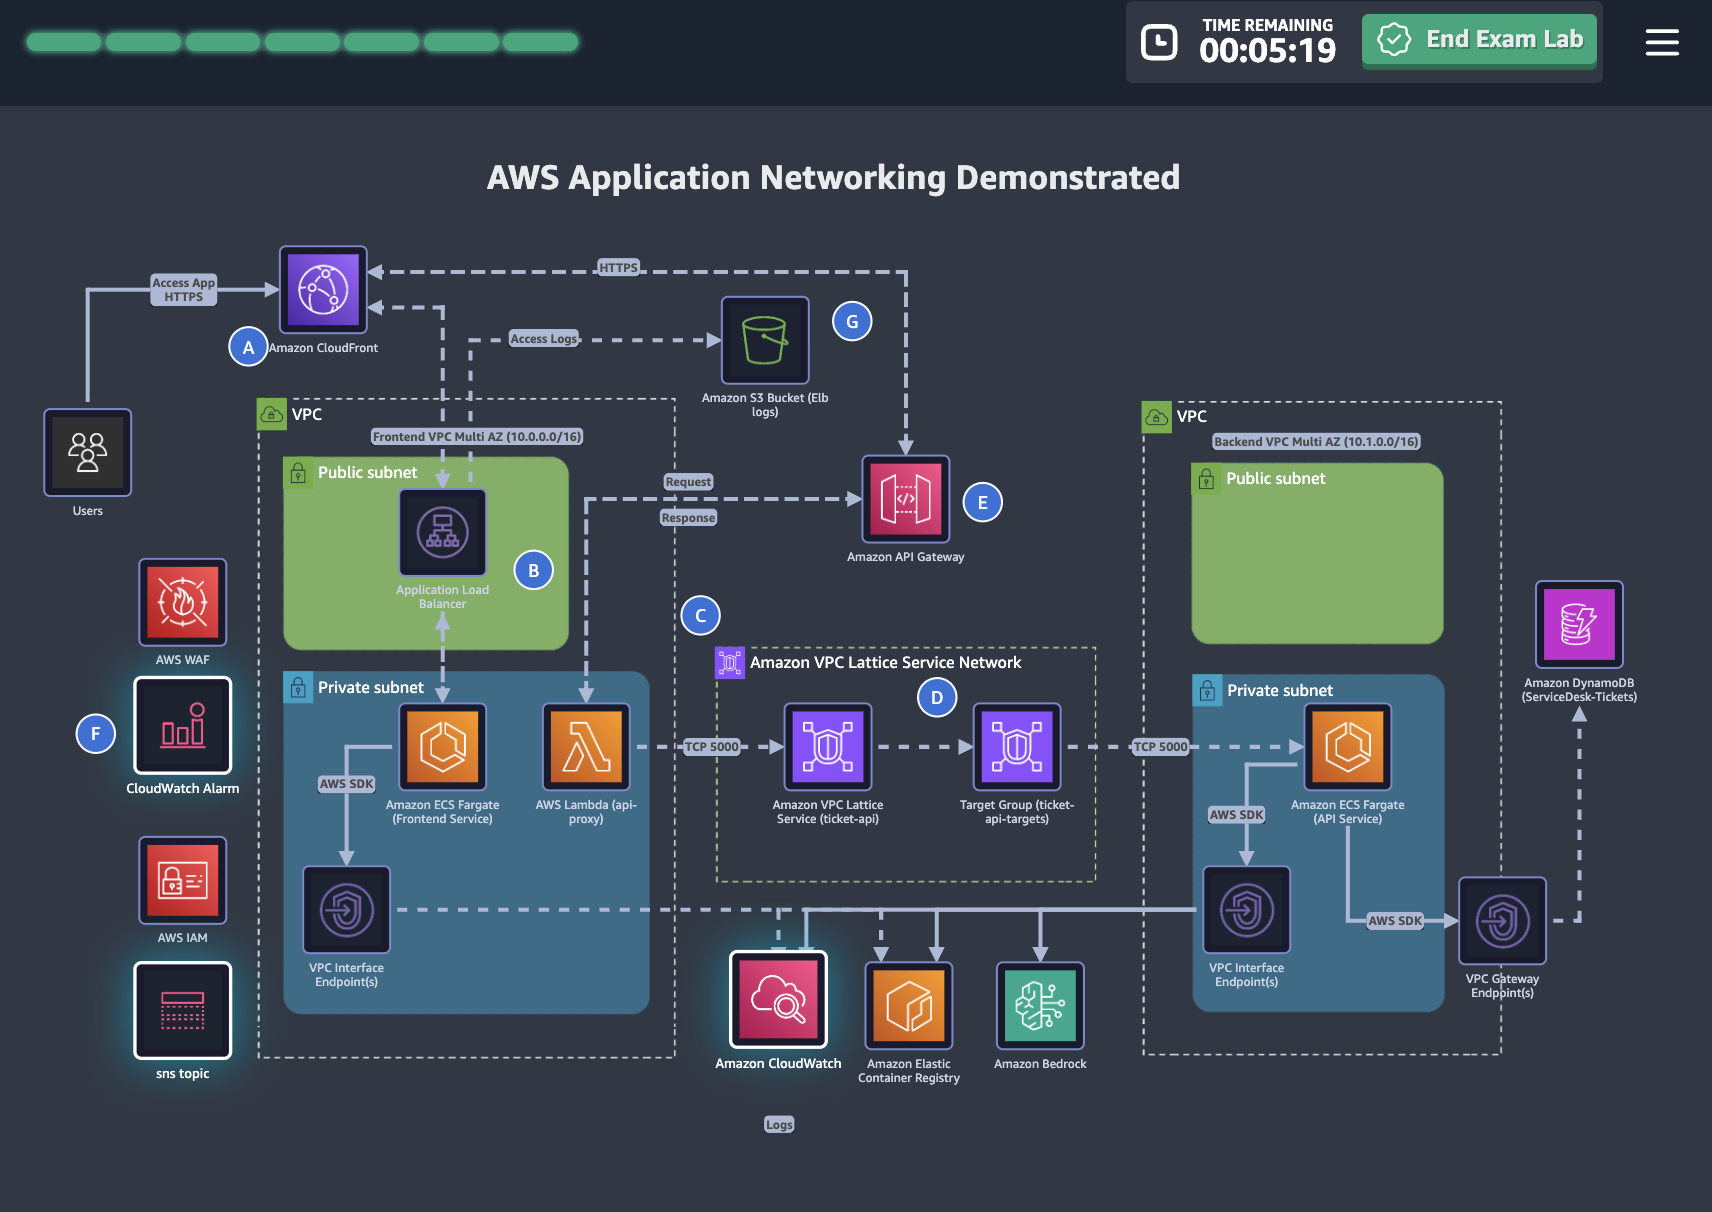The height and width of the screenshot is (1212, 1712).
Task: Click the Request connector label
Action: click(689, 482)
